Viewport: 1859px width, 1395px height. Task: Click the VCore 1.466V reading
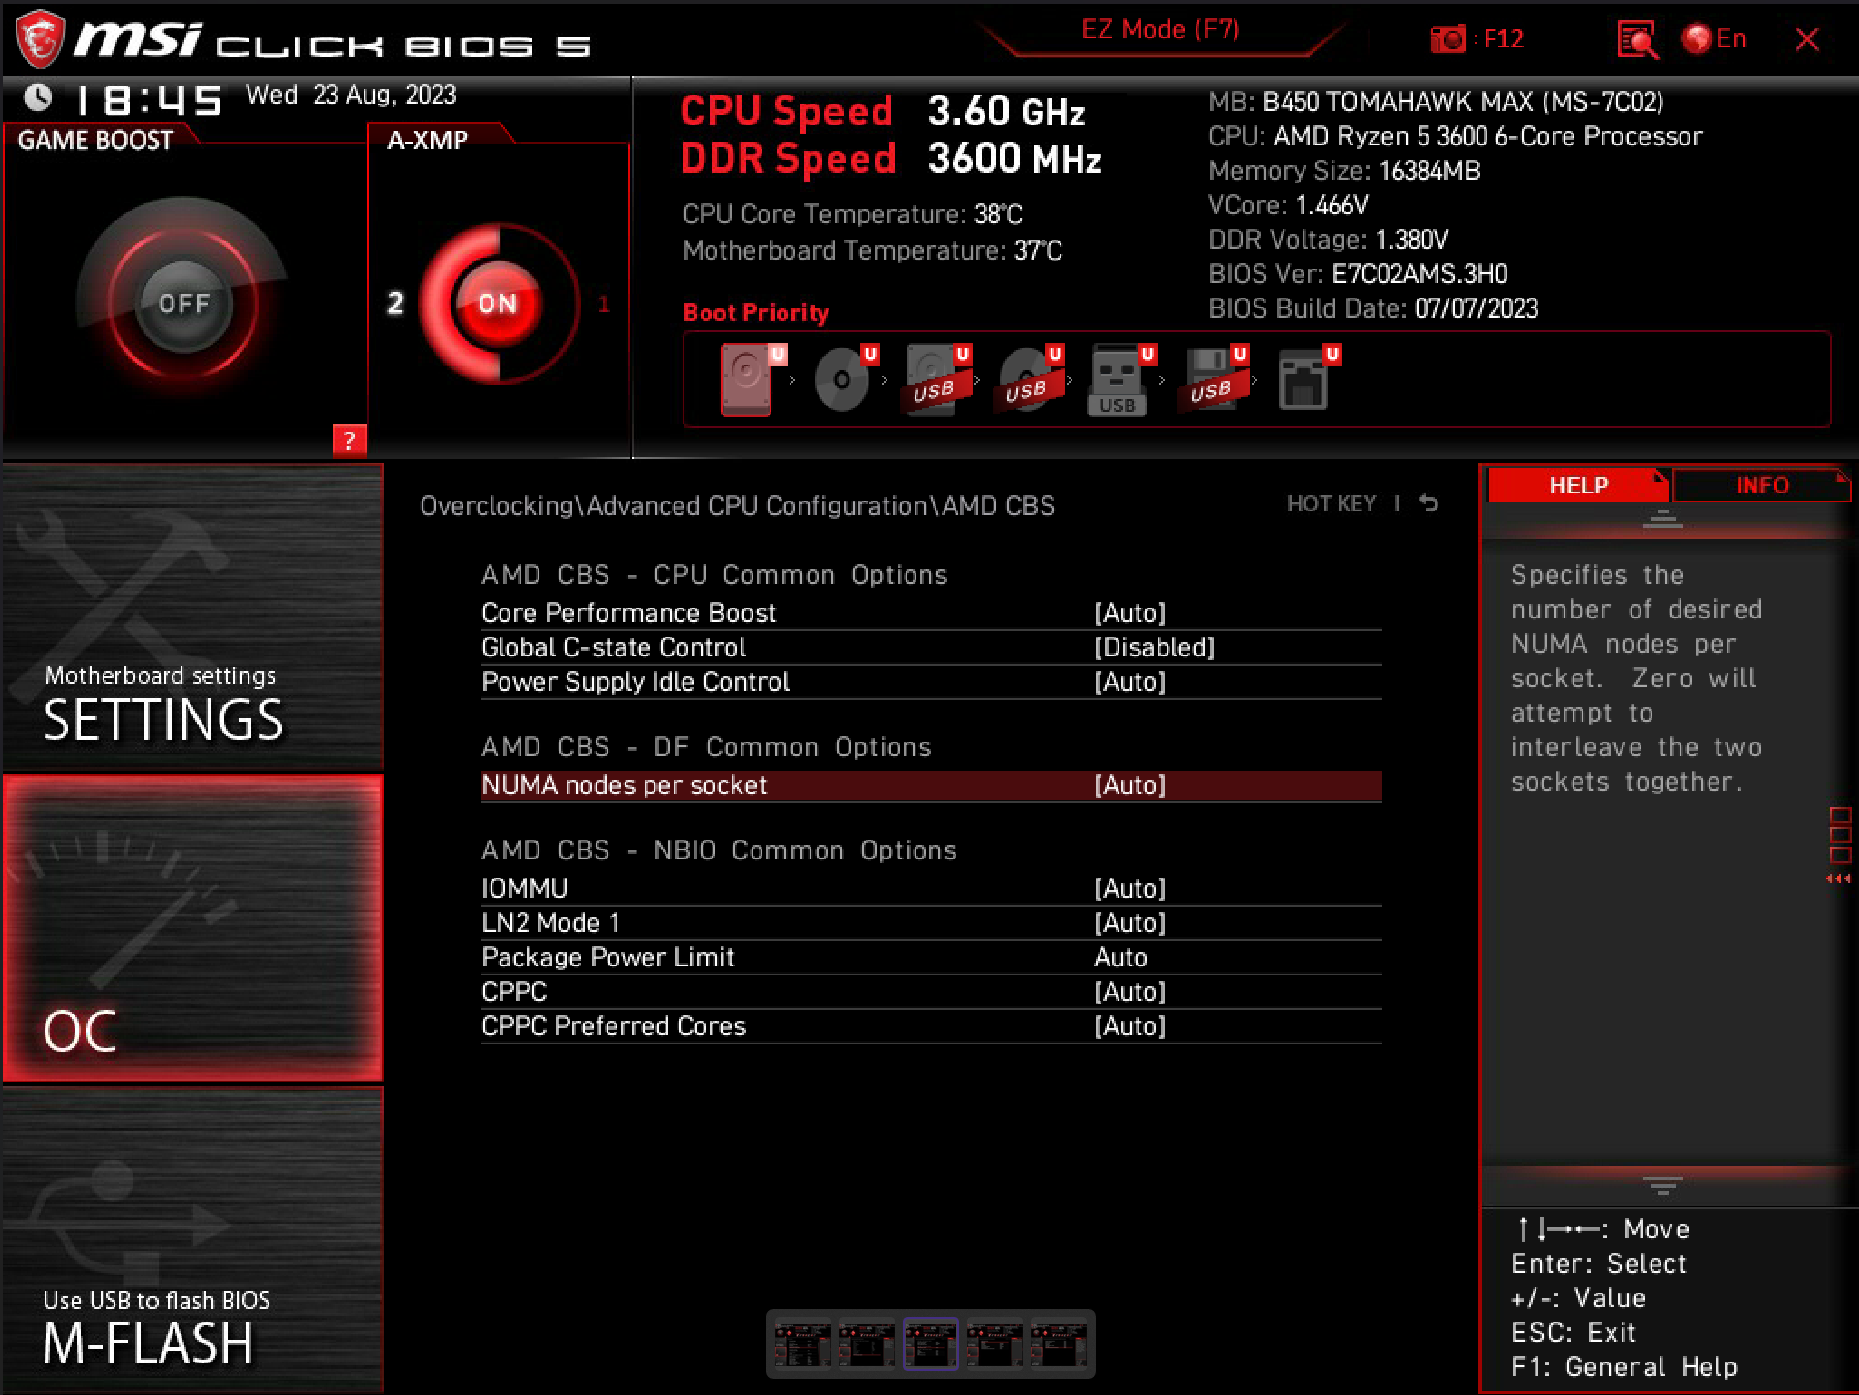point(1288,205)
